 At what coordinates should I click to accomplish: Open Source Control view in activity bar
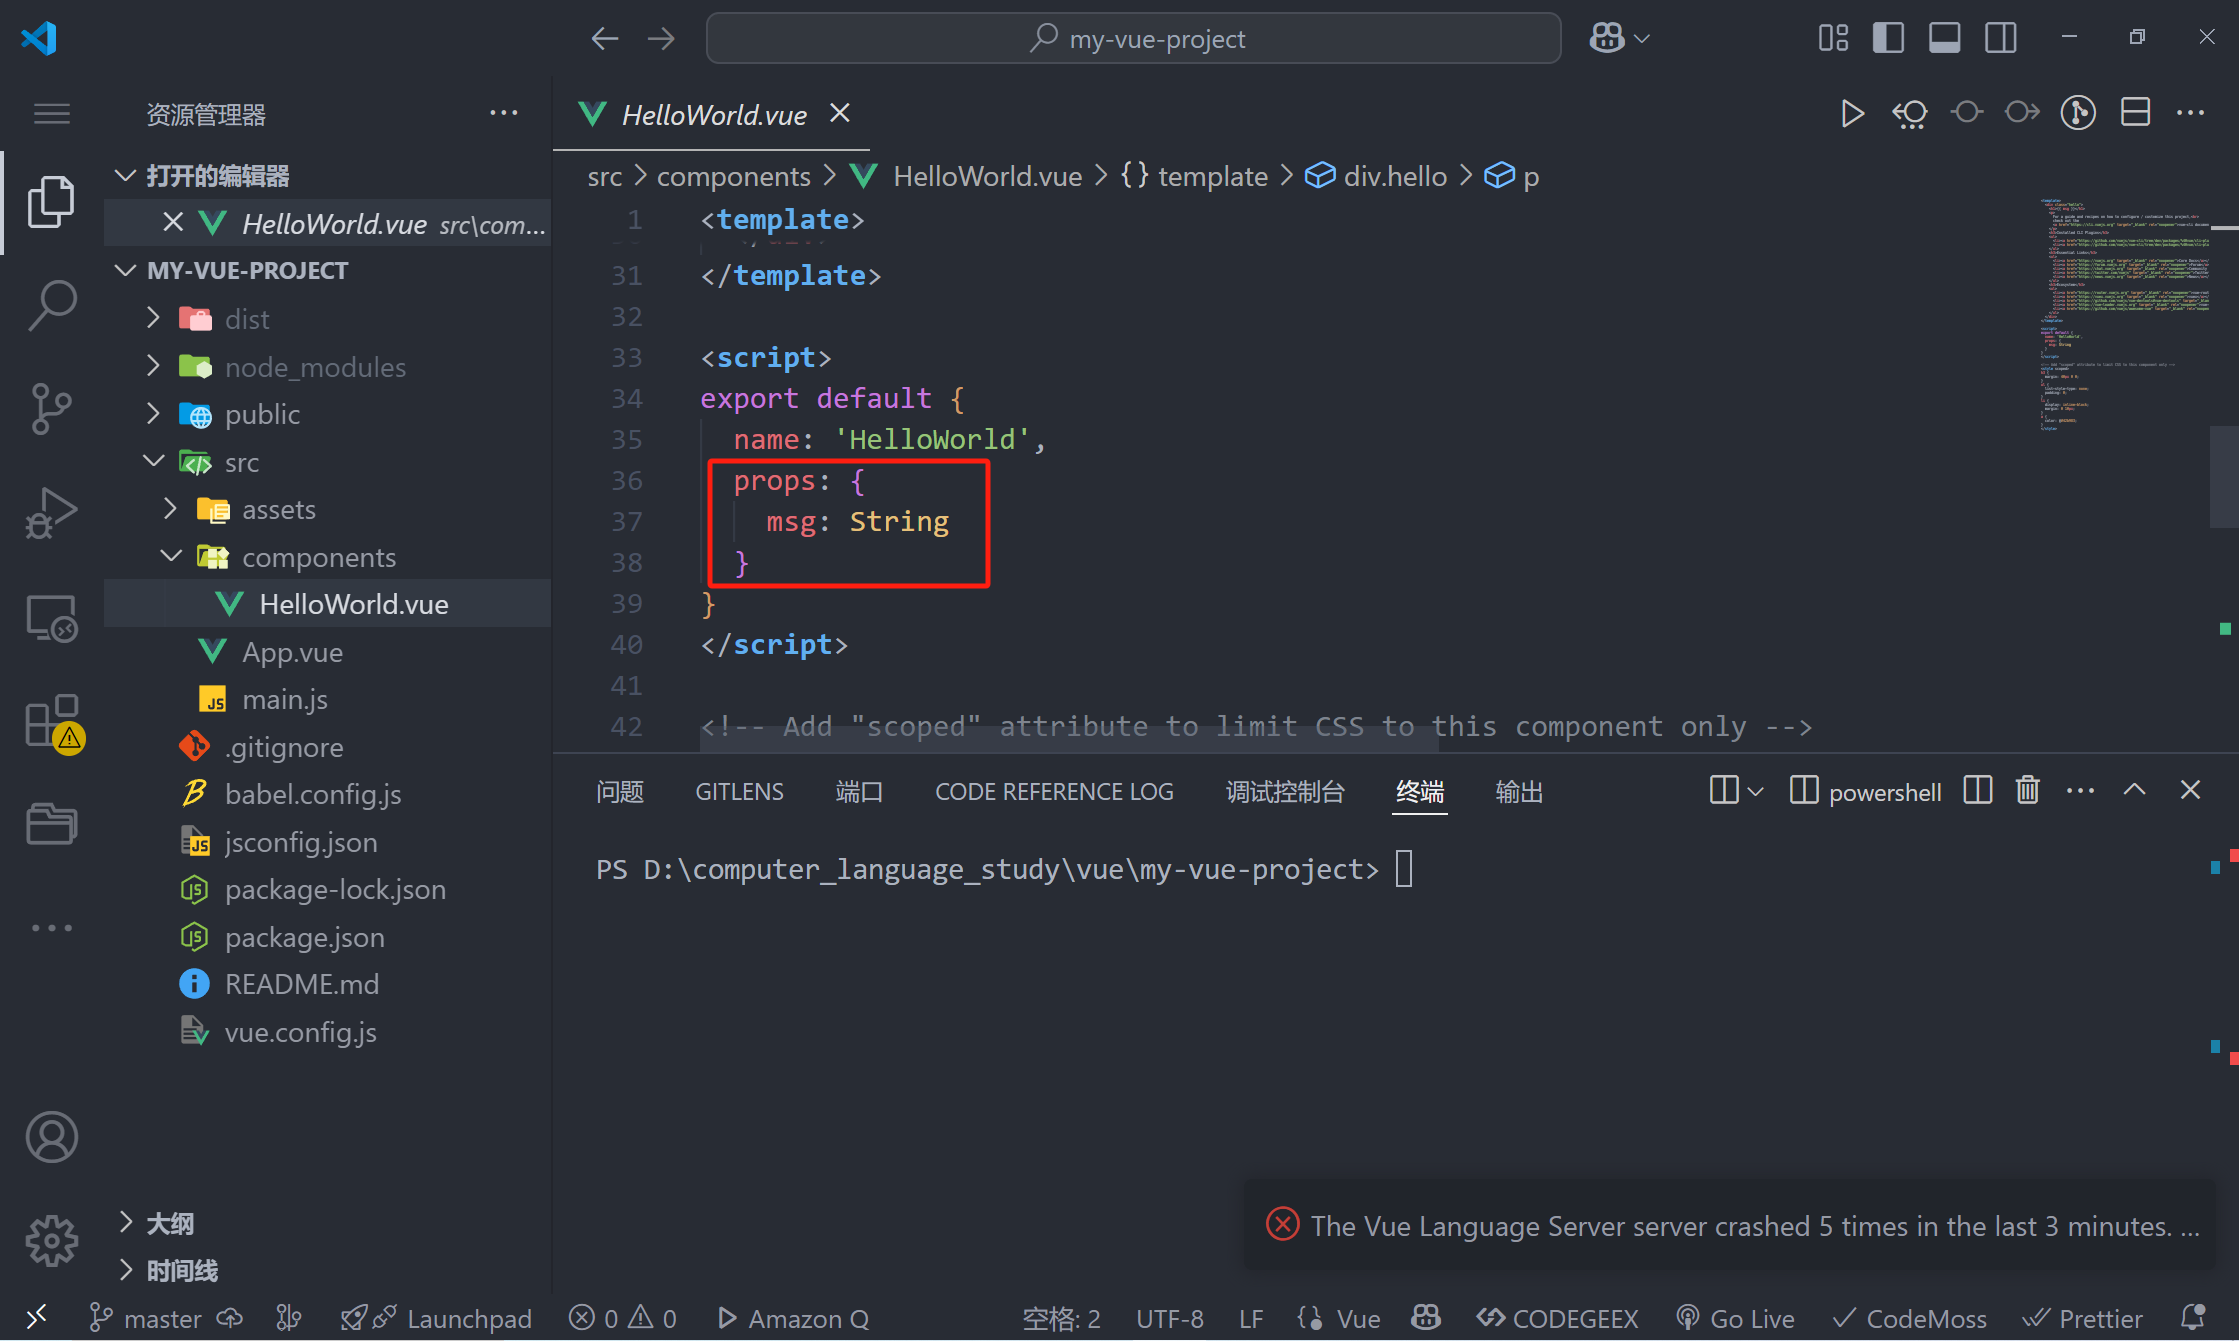tap(51, 408)
